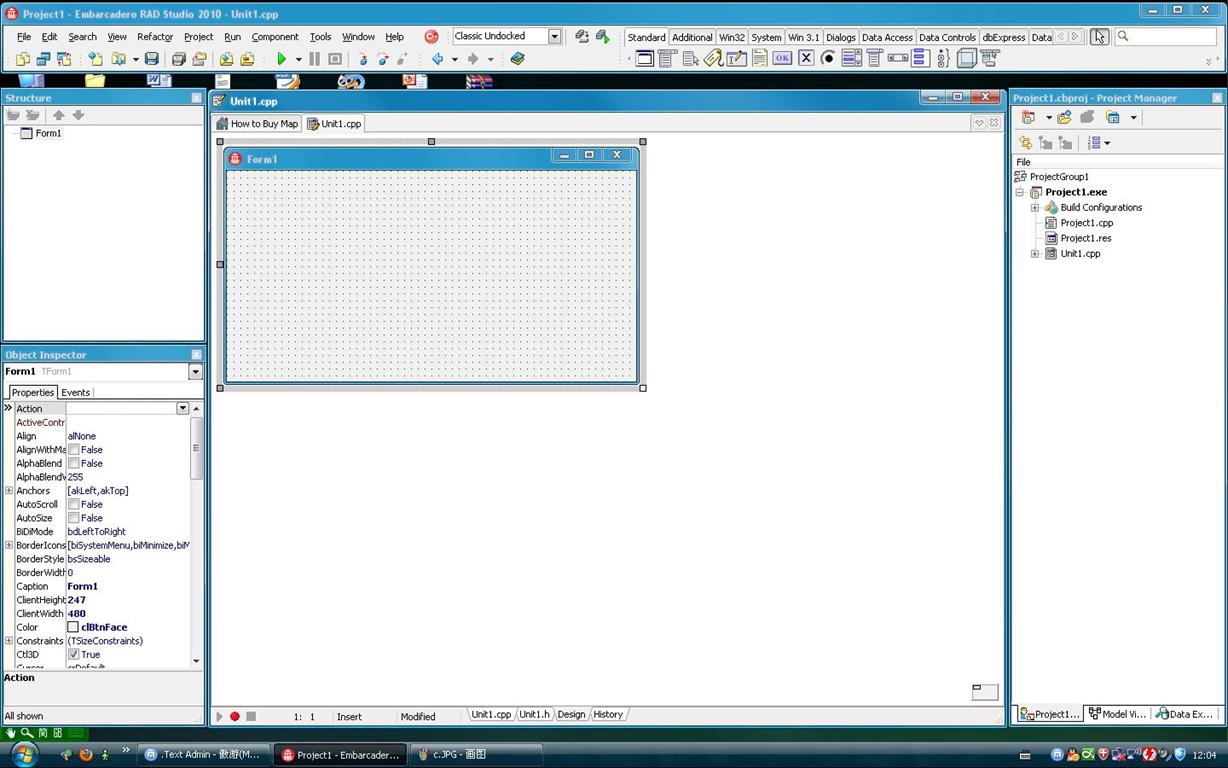
Task: Click the green Run button in toolbar
Action: click(x=281, y=59)
